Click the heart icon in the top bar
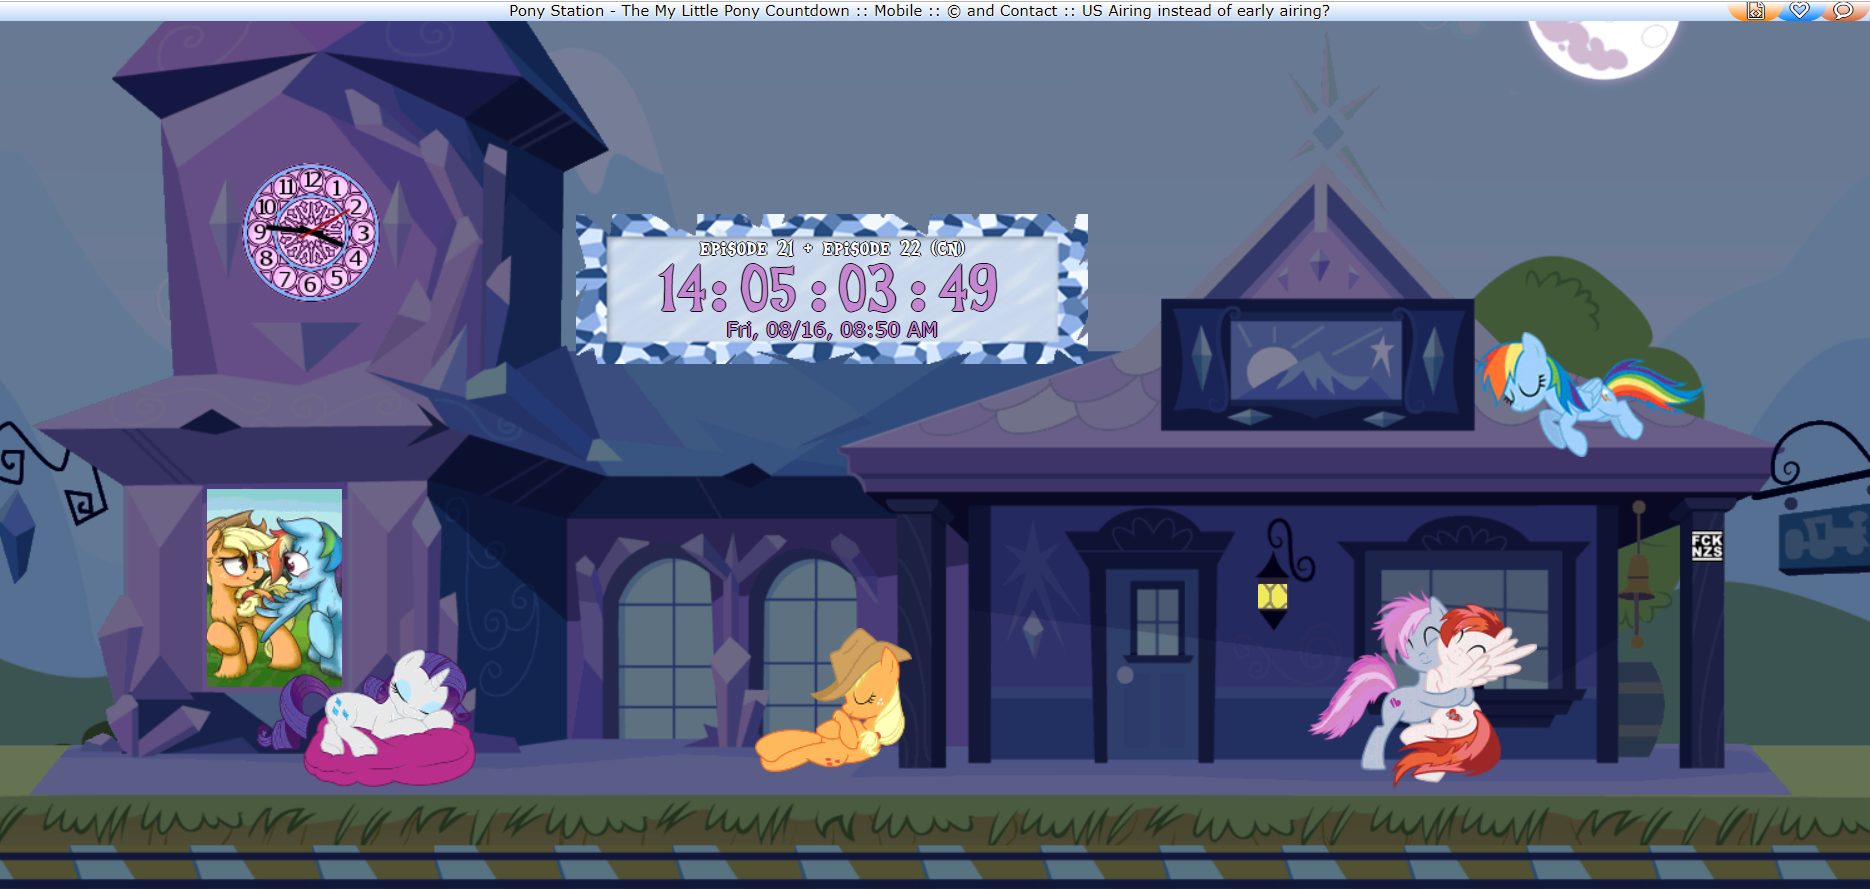This screenshot has width=1870, height=889. (x=1800, y=11)
